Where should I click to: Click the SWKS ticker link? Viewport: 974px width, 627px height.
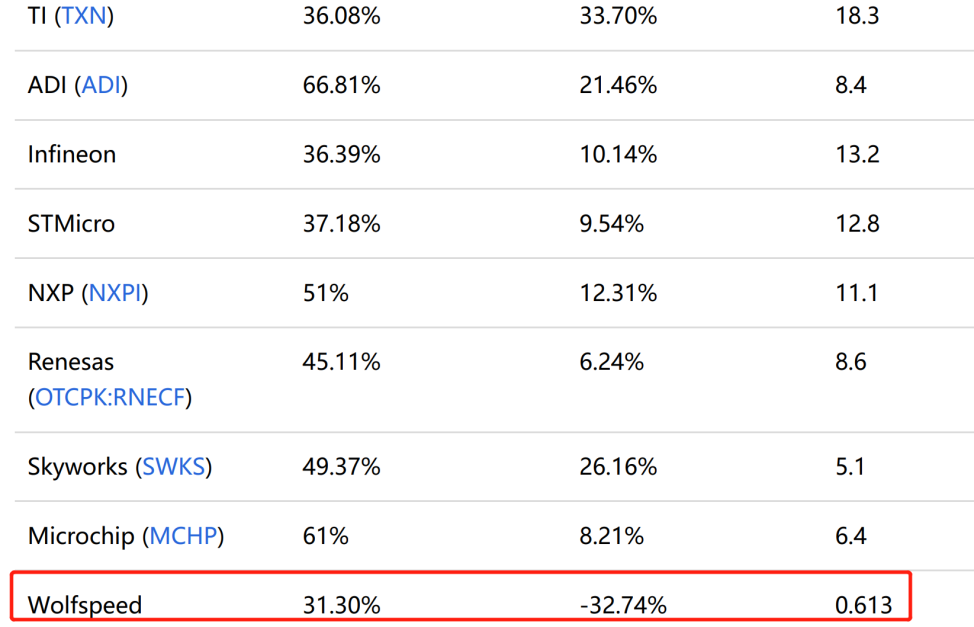[x=174, y=466]
